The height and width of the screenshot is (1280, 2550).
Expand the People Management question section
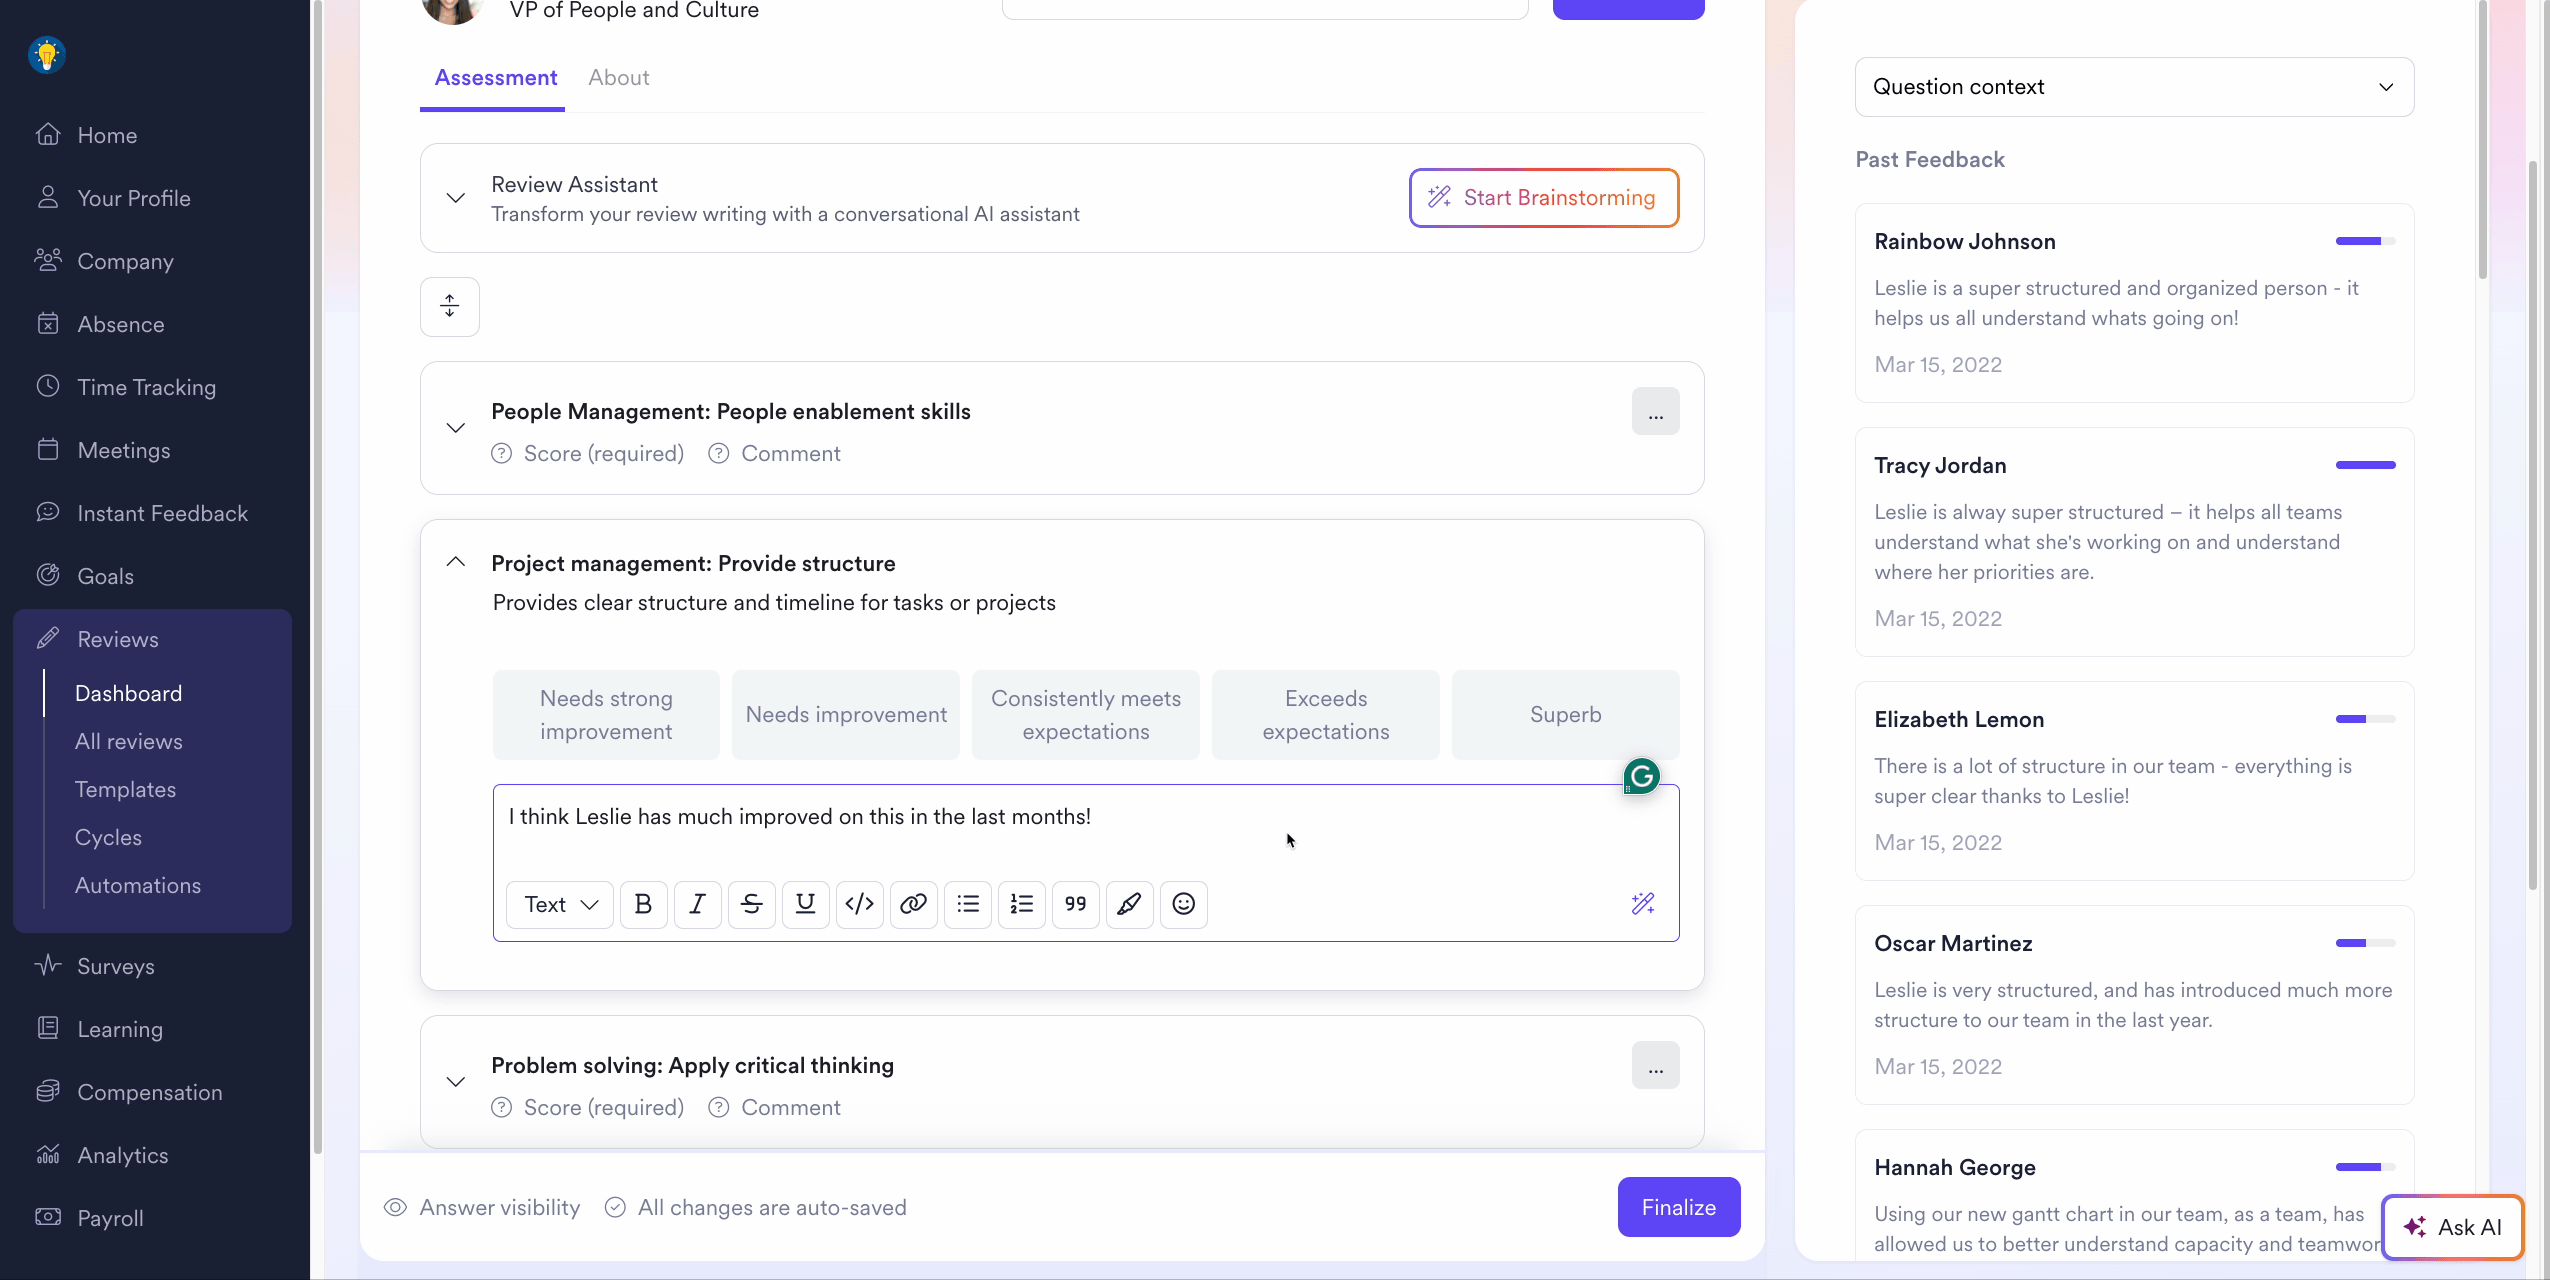tap(456, 428)
